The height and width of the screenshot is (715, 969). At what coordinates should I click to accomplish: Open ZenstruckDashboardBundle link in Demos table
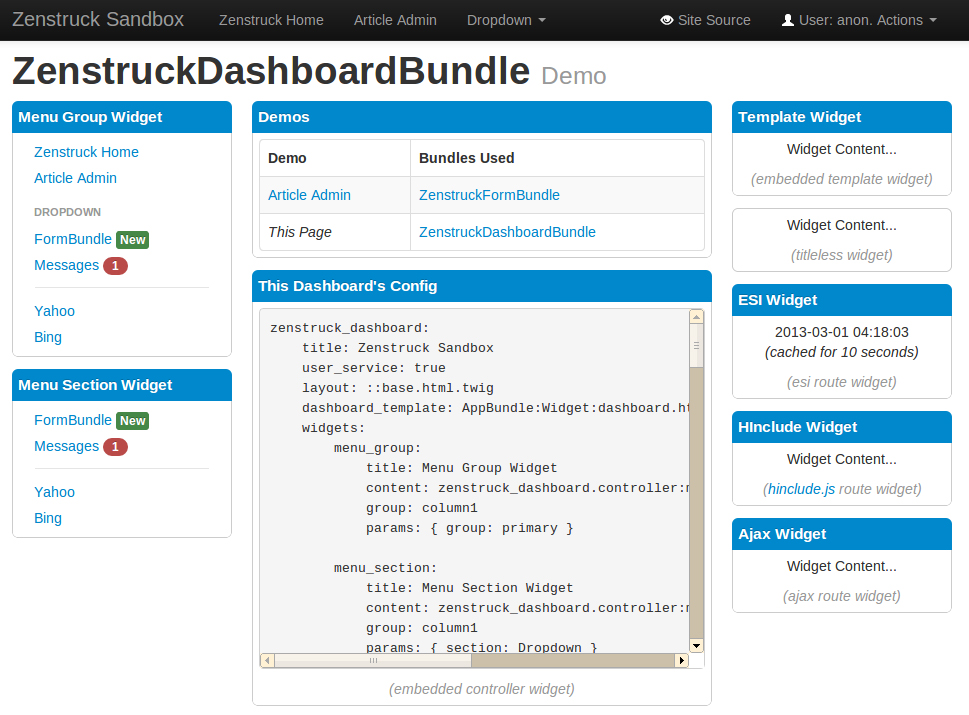coord(507,232)
